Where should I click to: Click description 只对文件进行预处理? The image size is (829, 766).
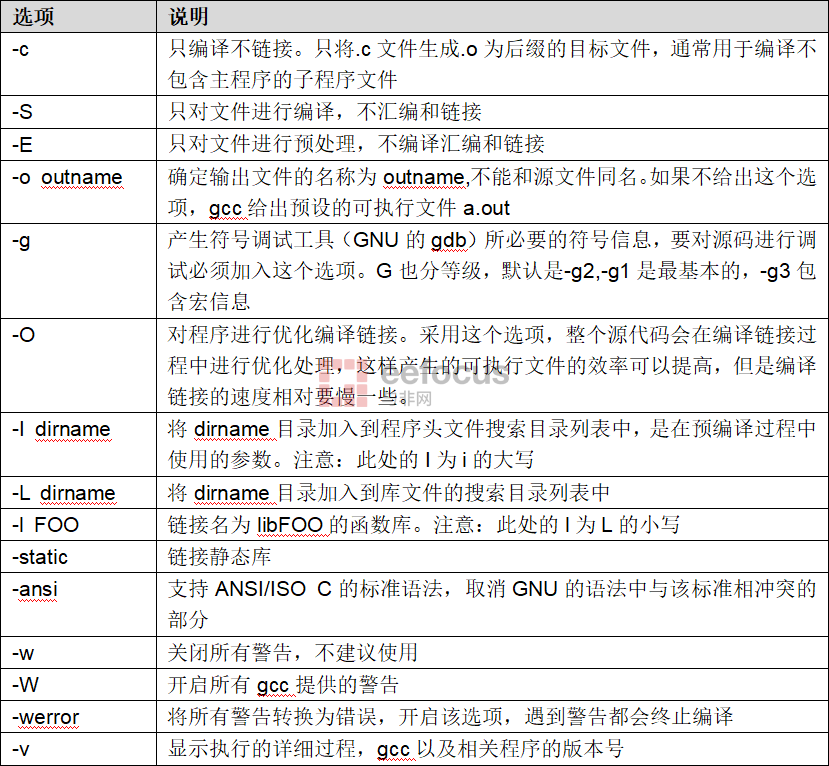point(492,144)
